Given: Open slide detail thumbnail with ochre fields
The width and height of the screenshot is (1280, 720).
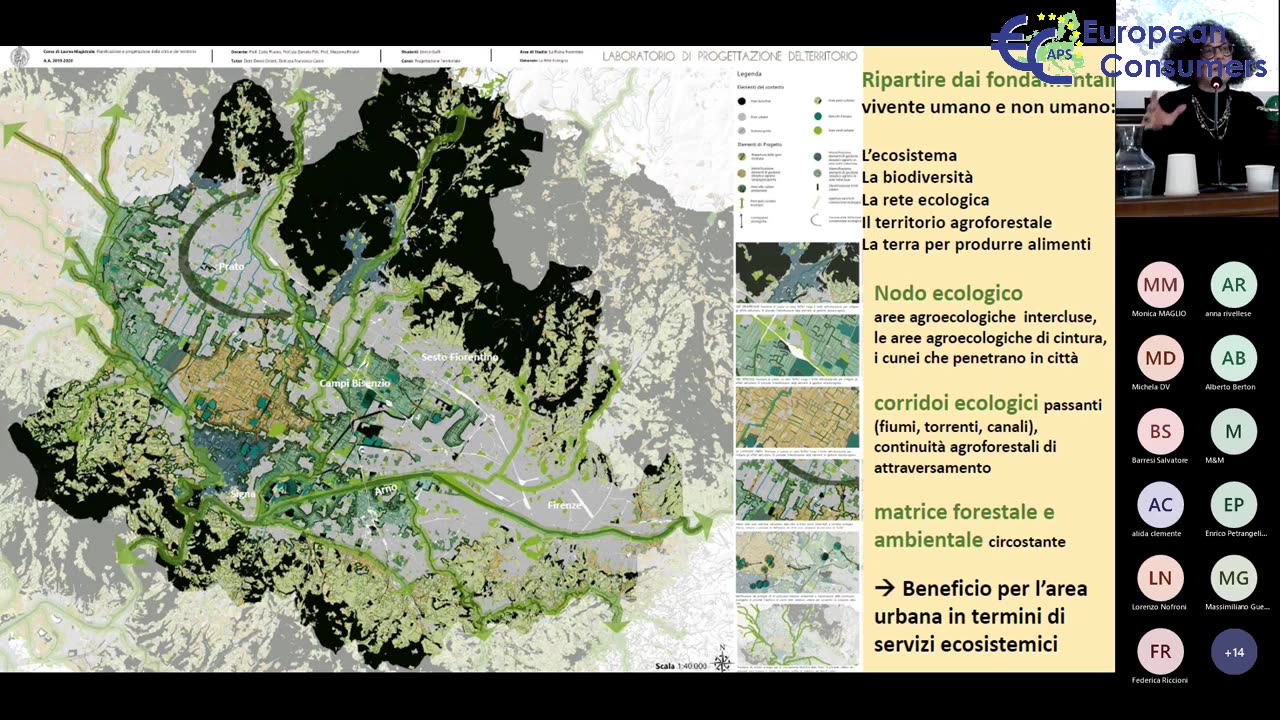Looking at the screenshot, I should [x=797, y=418].
